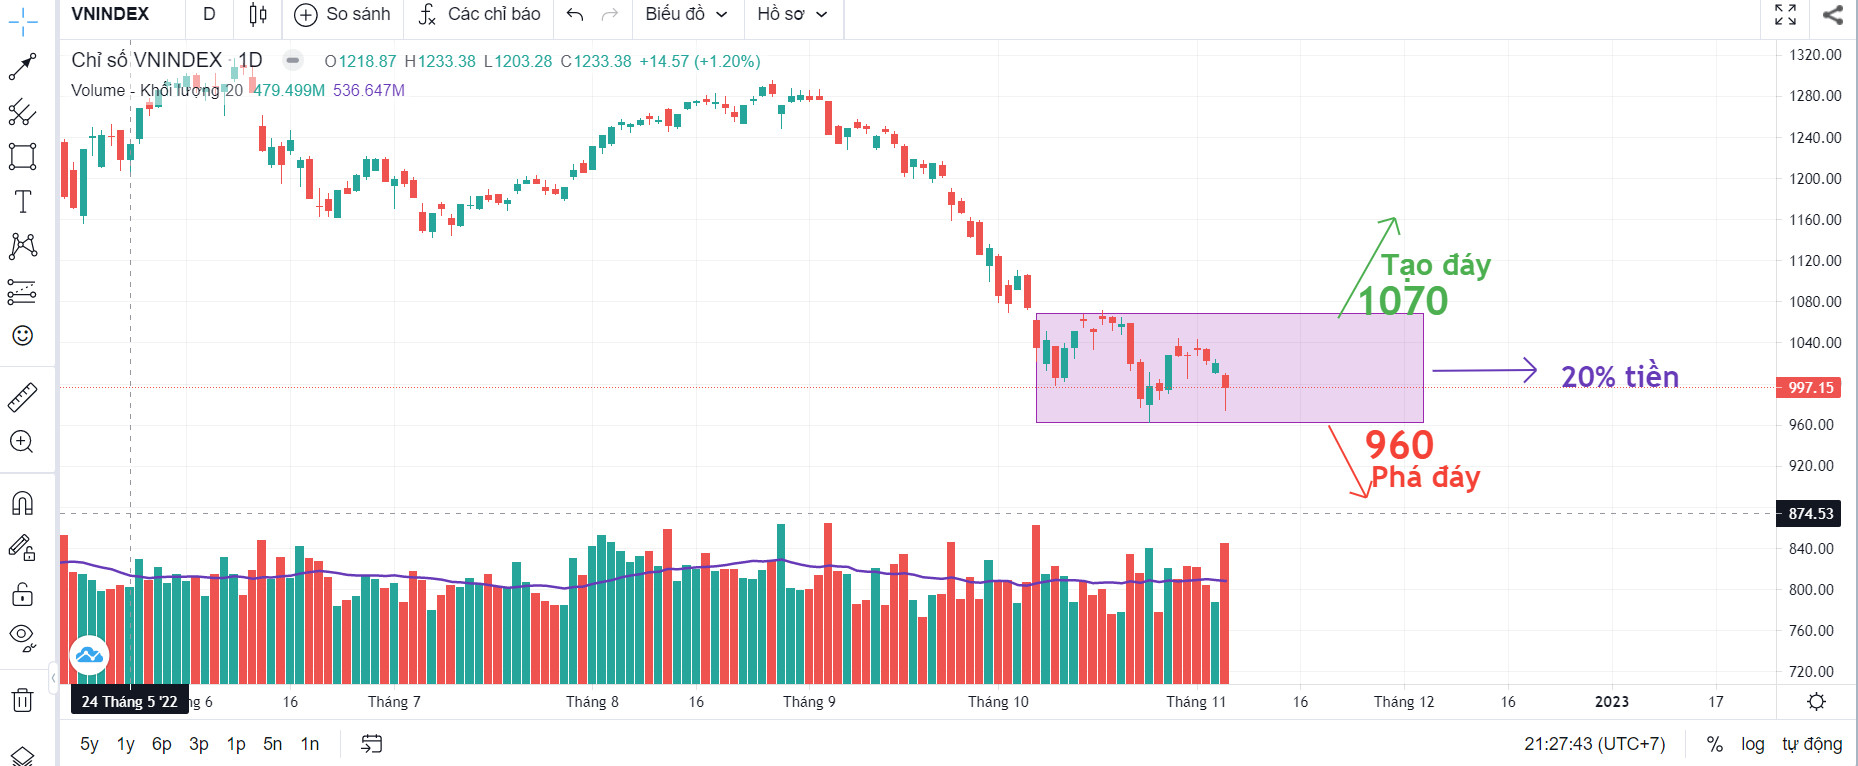Image resolution: width=1858 pixels, height=766 pixels.
Task: Enter fullscreen mode with arrows icon
Action: tap(1785, 14)
